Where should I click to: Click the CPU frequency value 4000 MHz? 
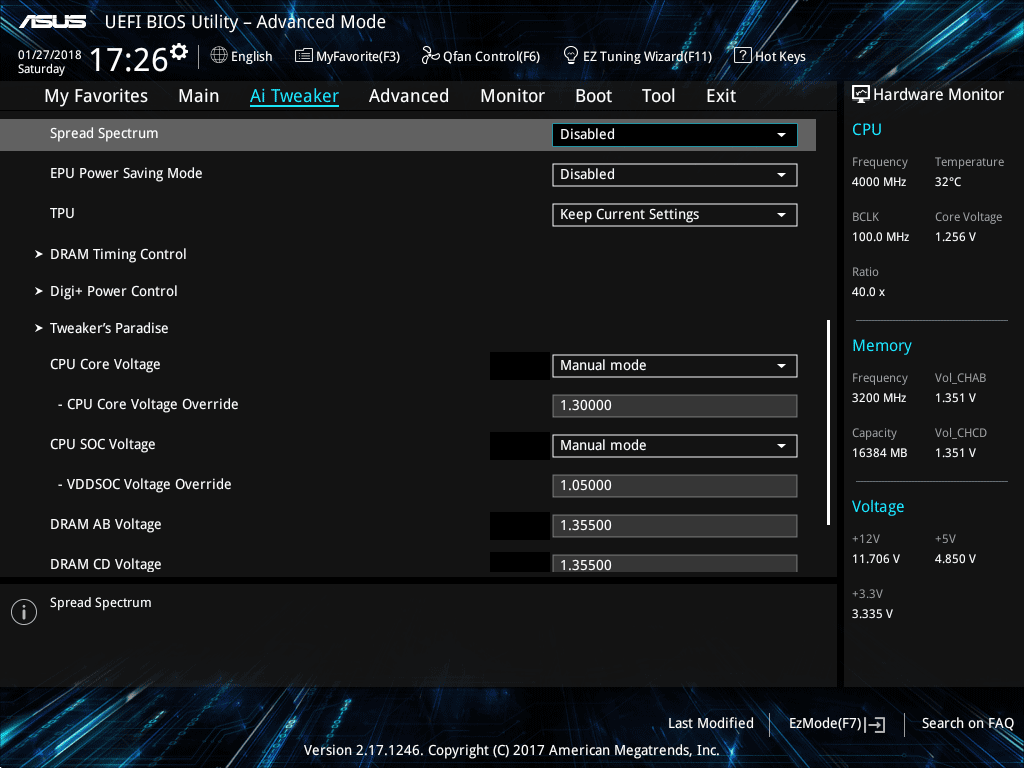pos(879,182)
